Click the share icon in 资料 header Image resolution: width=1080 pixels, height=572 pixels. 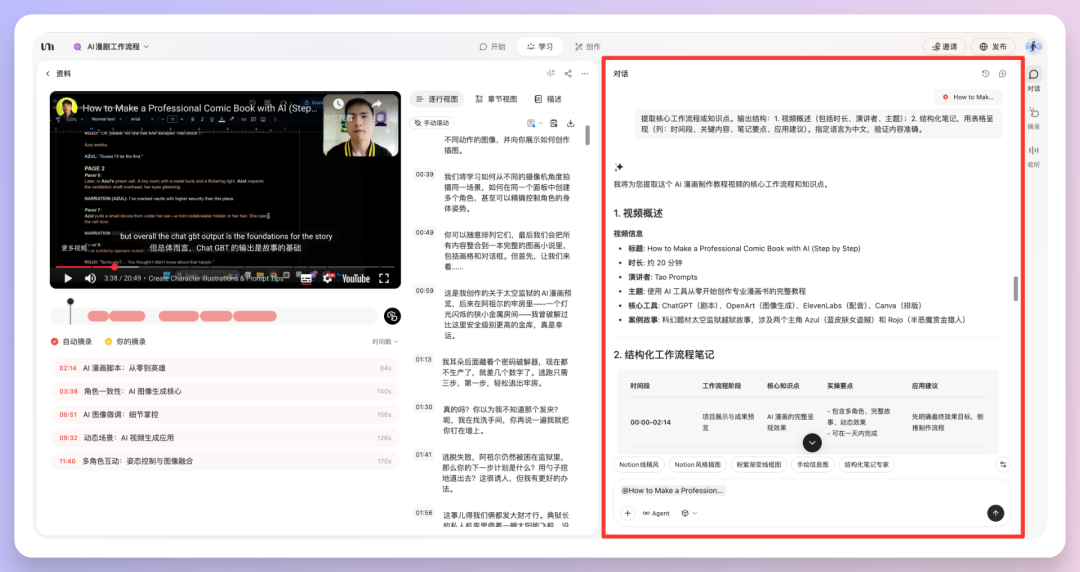point(568,74)
